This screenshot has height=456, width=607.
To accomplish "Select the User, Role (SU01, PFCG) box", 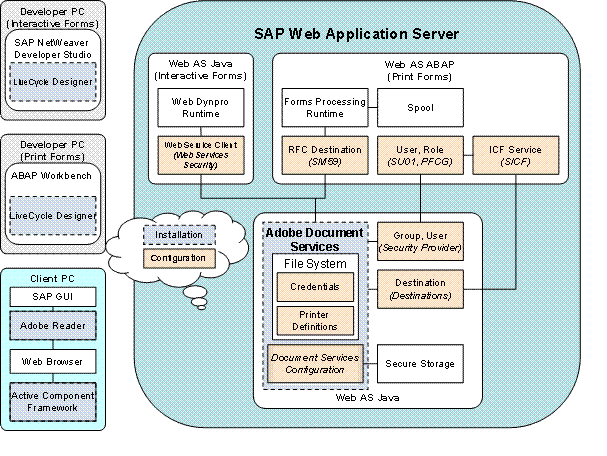I will coord(419,155).
